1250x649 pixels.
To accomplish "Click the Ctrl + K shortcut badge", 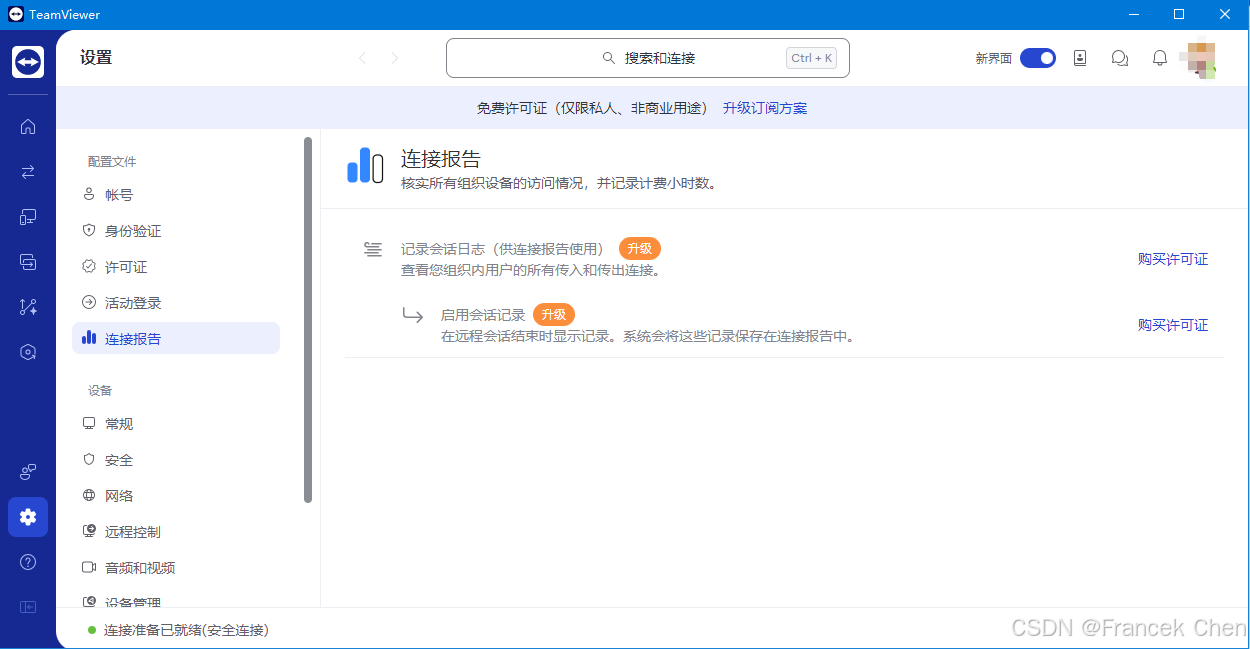I will click(x=811, y=58).
